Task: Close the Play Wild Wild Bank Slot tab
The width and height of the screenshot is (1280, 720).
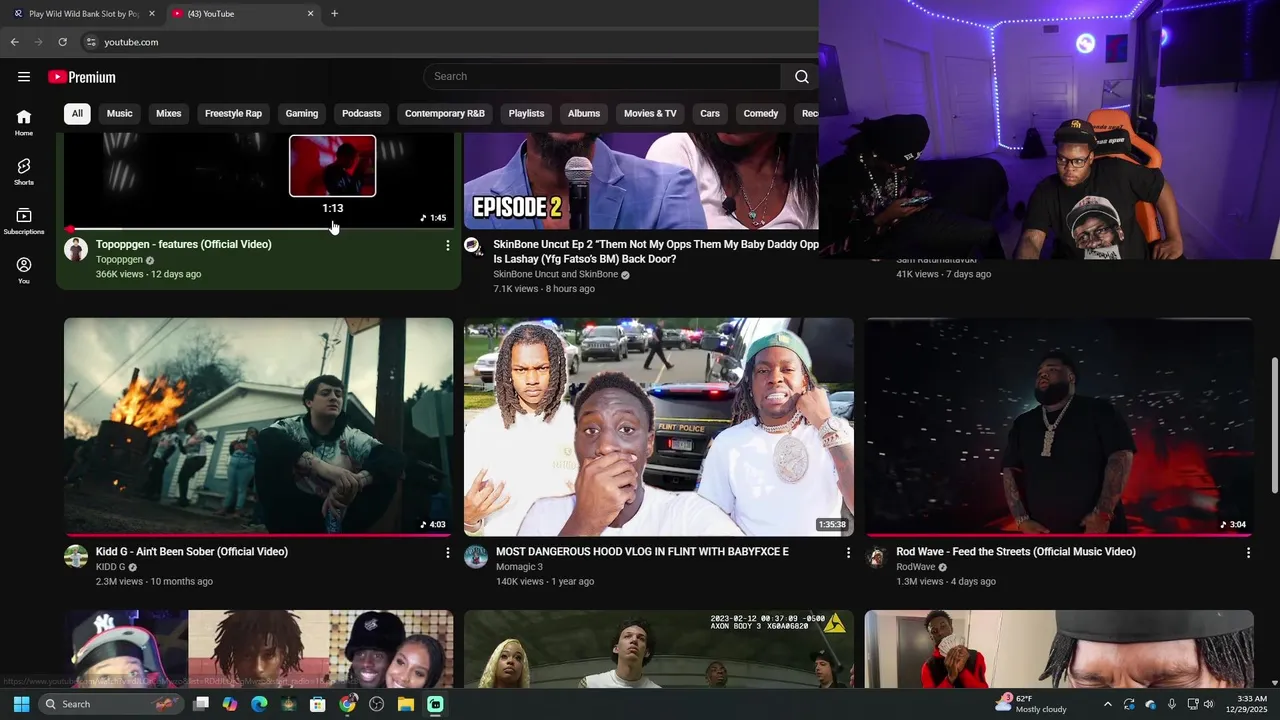Action: [152, 14]
